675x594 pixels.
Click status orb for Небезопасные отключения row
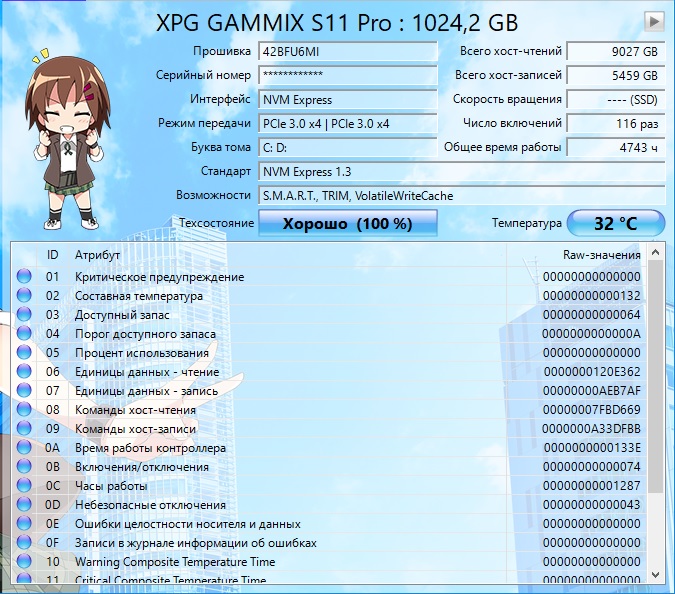[x=24, y=504]
